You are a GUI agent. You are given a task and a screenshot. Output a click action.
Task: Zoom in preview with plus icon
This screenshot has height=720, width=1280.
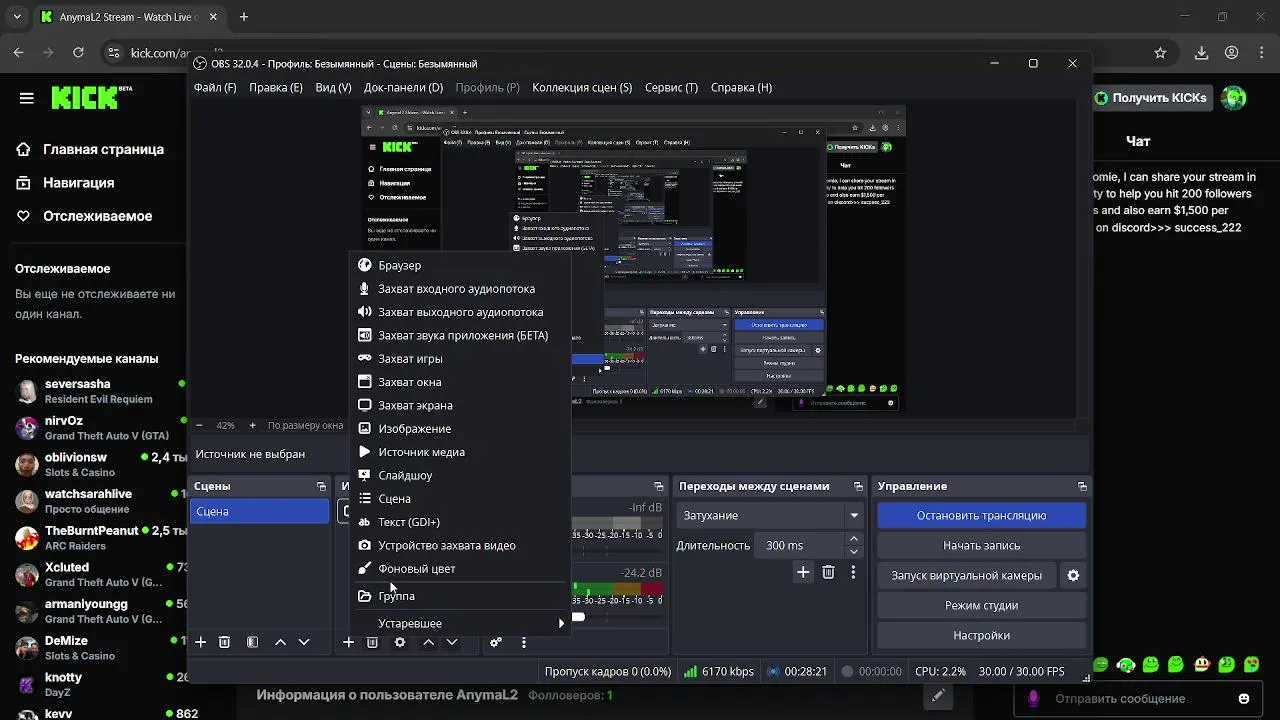tap(252, 425)
